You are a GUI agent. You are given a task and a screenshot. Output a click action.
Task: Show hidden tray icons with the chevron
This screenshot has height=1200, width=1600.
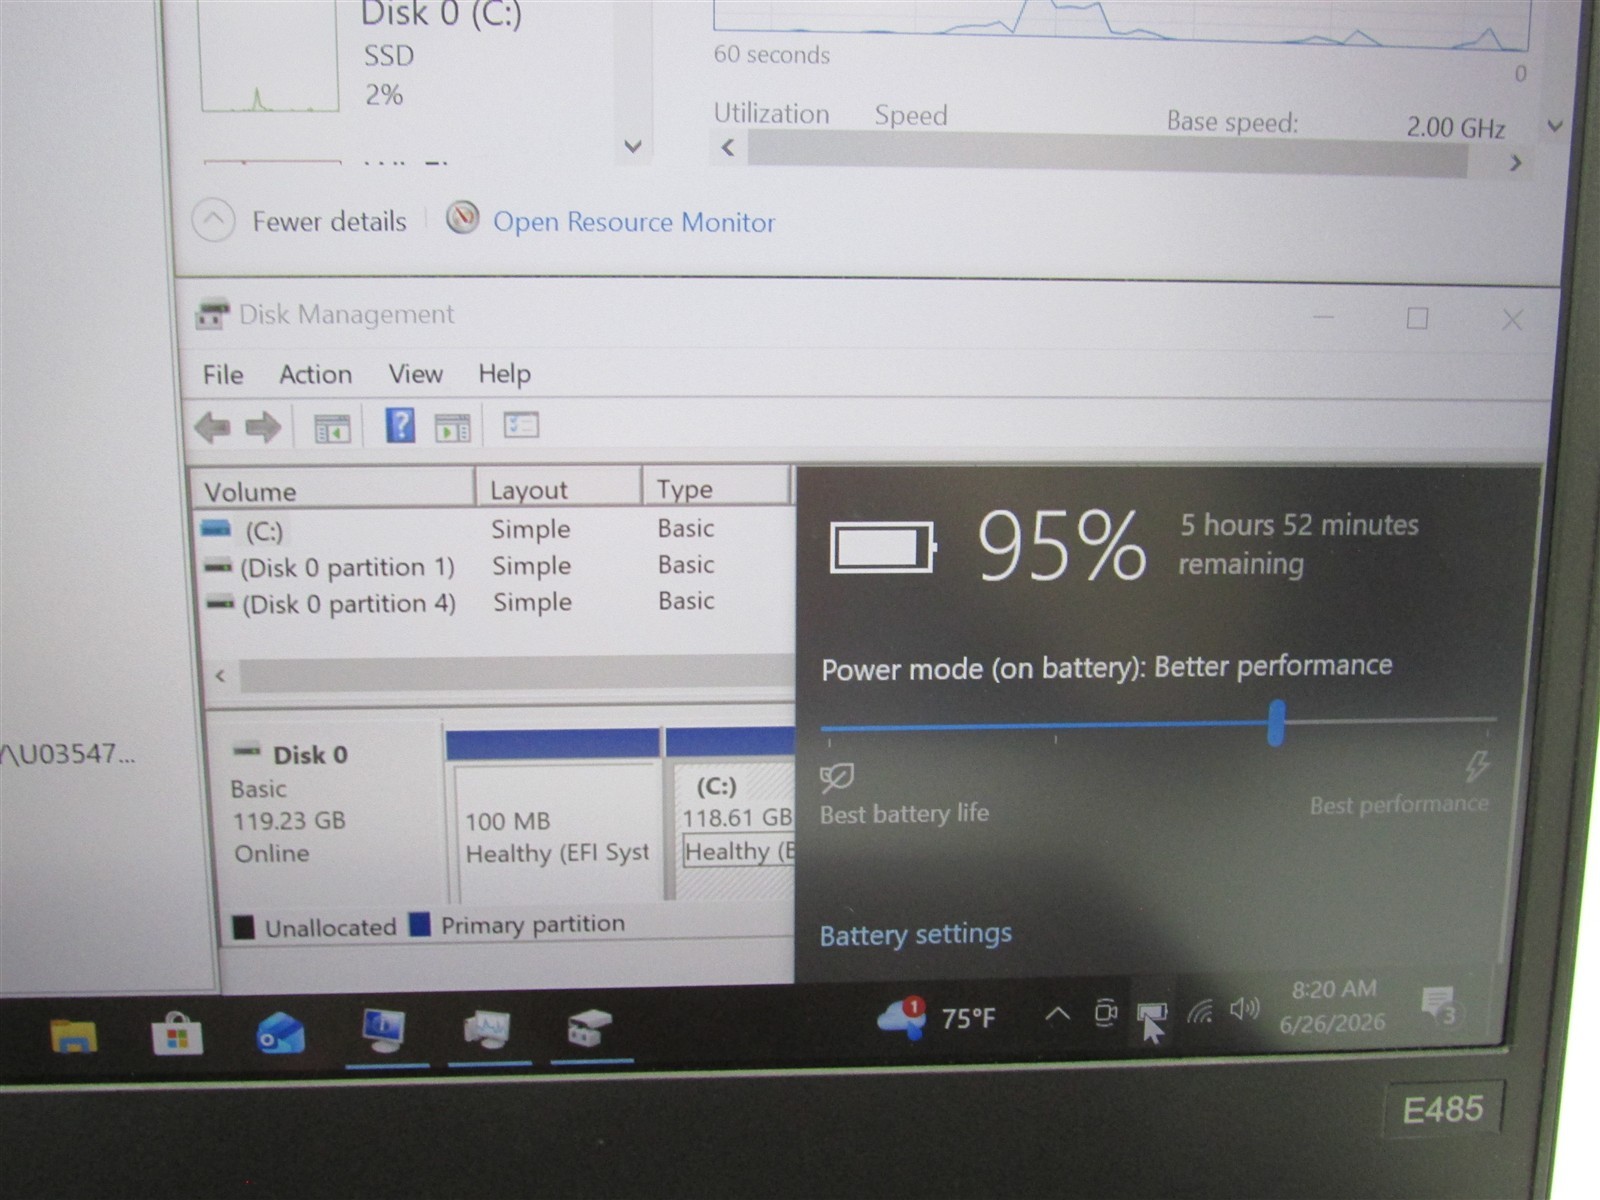tap(1057, 1015)
